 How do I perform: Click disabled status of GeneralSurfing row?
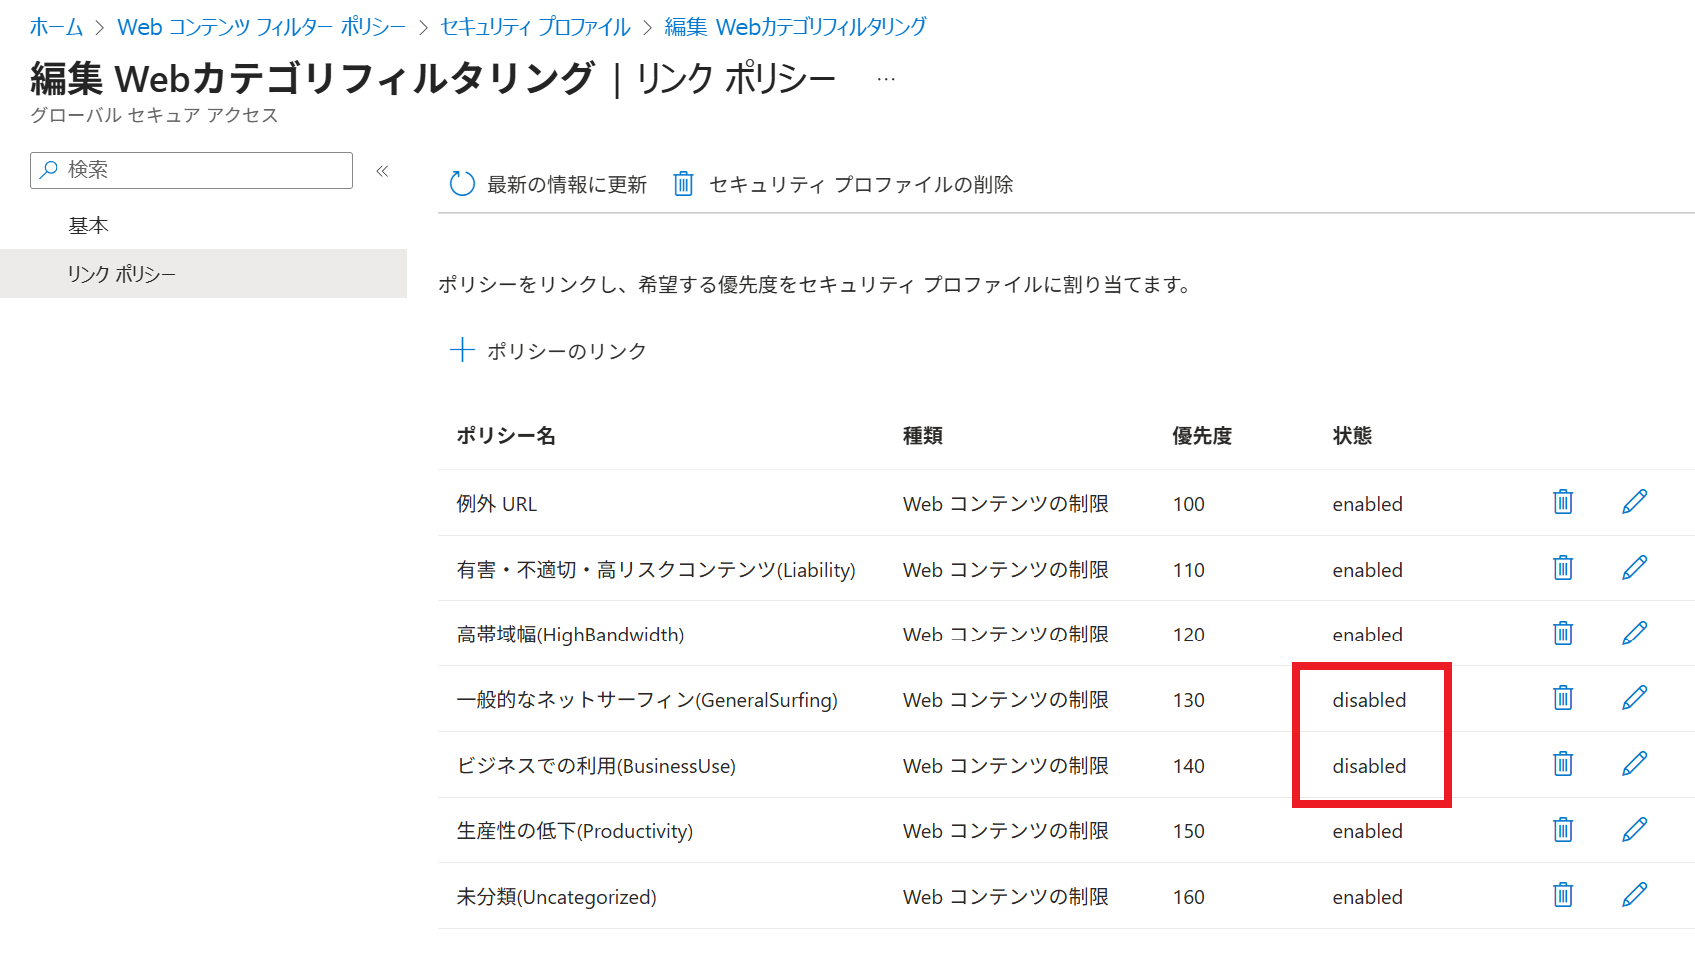[1369, 700]
